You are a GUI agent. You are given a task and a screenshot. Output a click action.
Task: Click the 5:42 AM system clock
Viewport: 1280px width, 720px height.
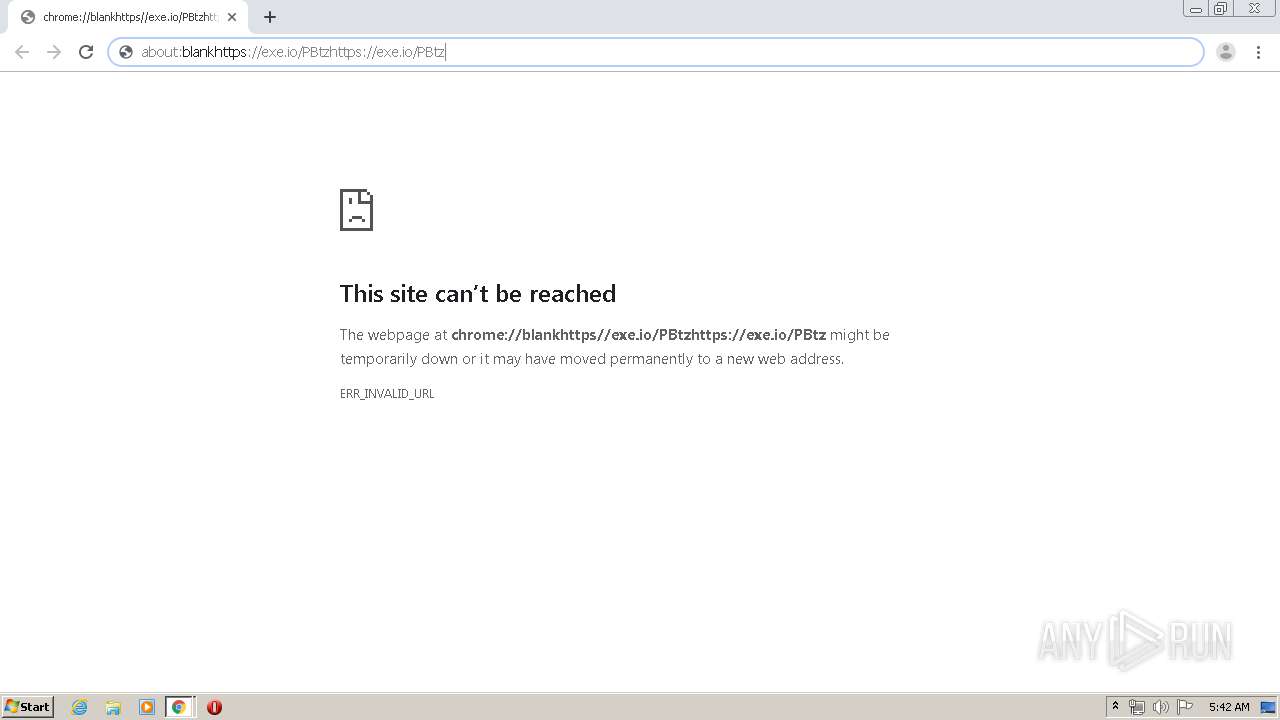(1229, 707)
